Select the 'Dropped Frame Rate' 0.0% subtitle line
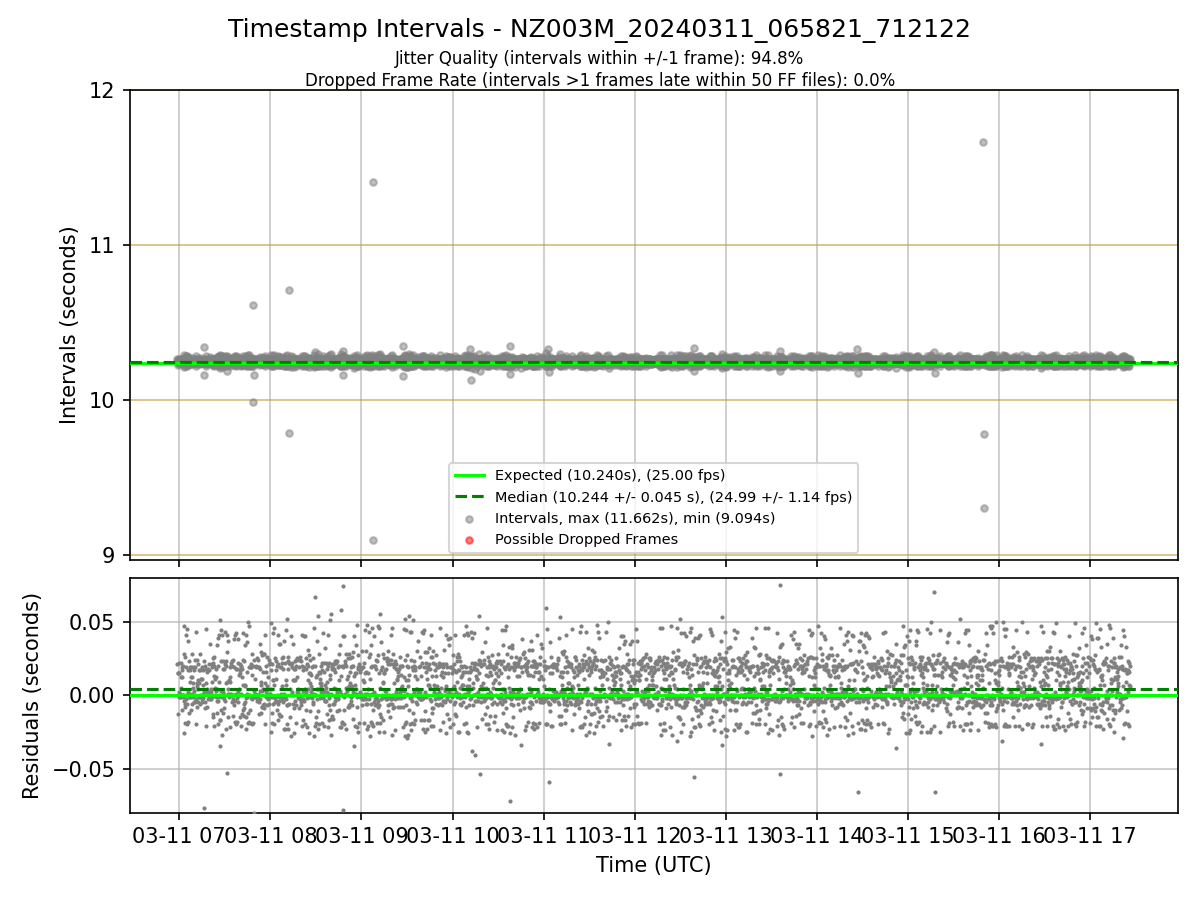The image size is (1200, 900). click(600, 80)
